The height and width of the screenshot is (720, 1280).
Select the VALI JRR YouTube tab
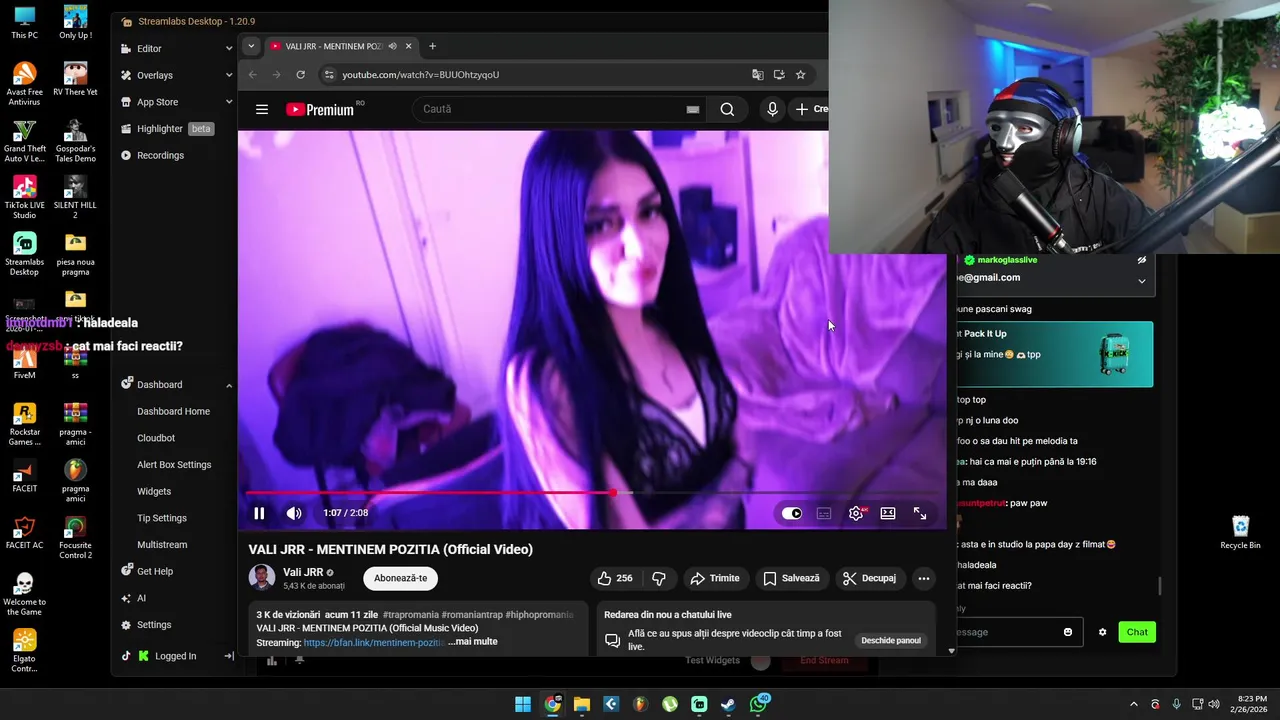coord(333,46)
